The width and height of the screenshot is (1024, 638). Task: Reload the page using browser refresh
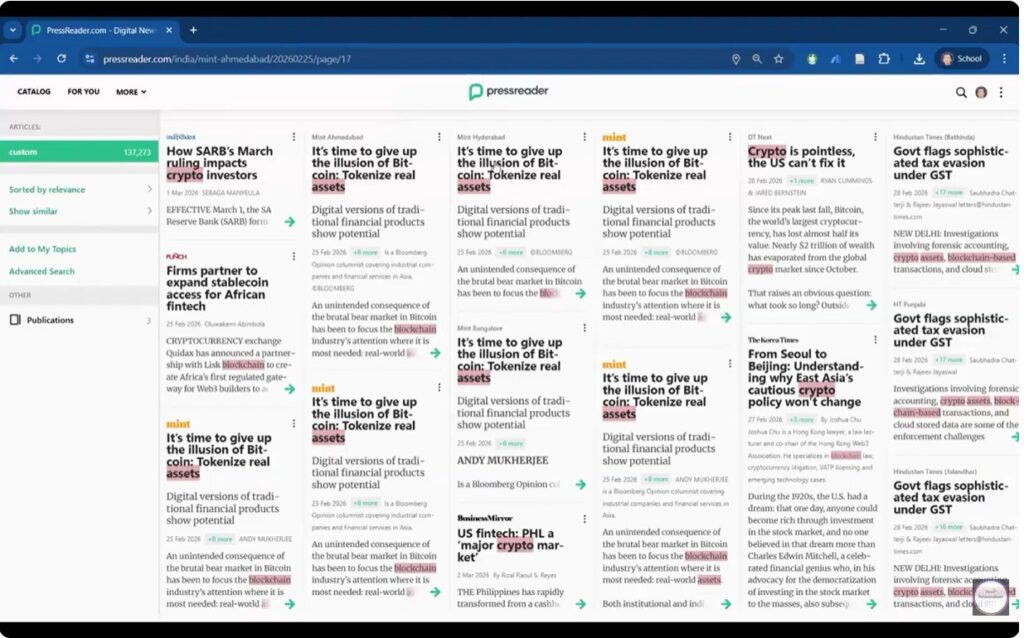[x=62, y=59]
